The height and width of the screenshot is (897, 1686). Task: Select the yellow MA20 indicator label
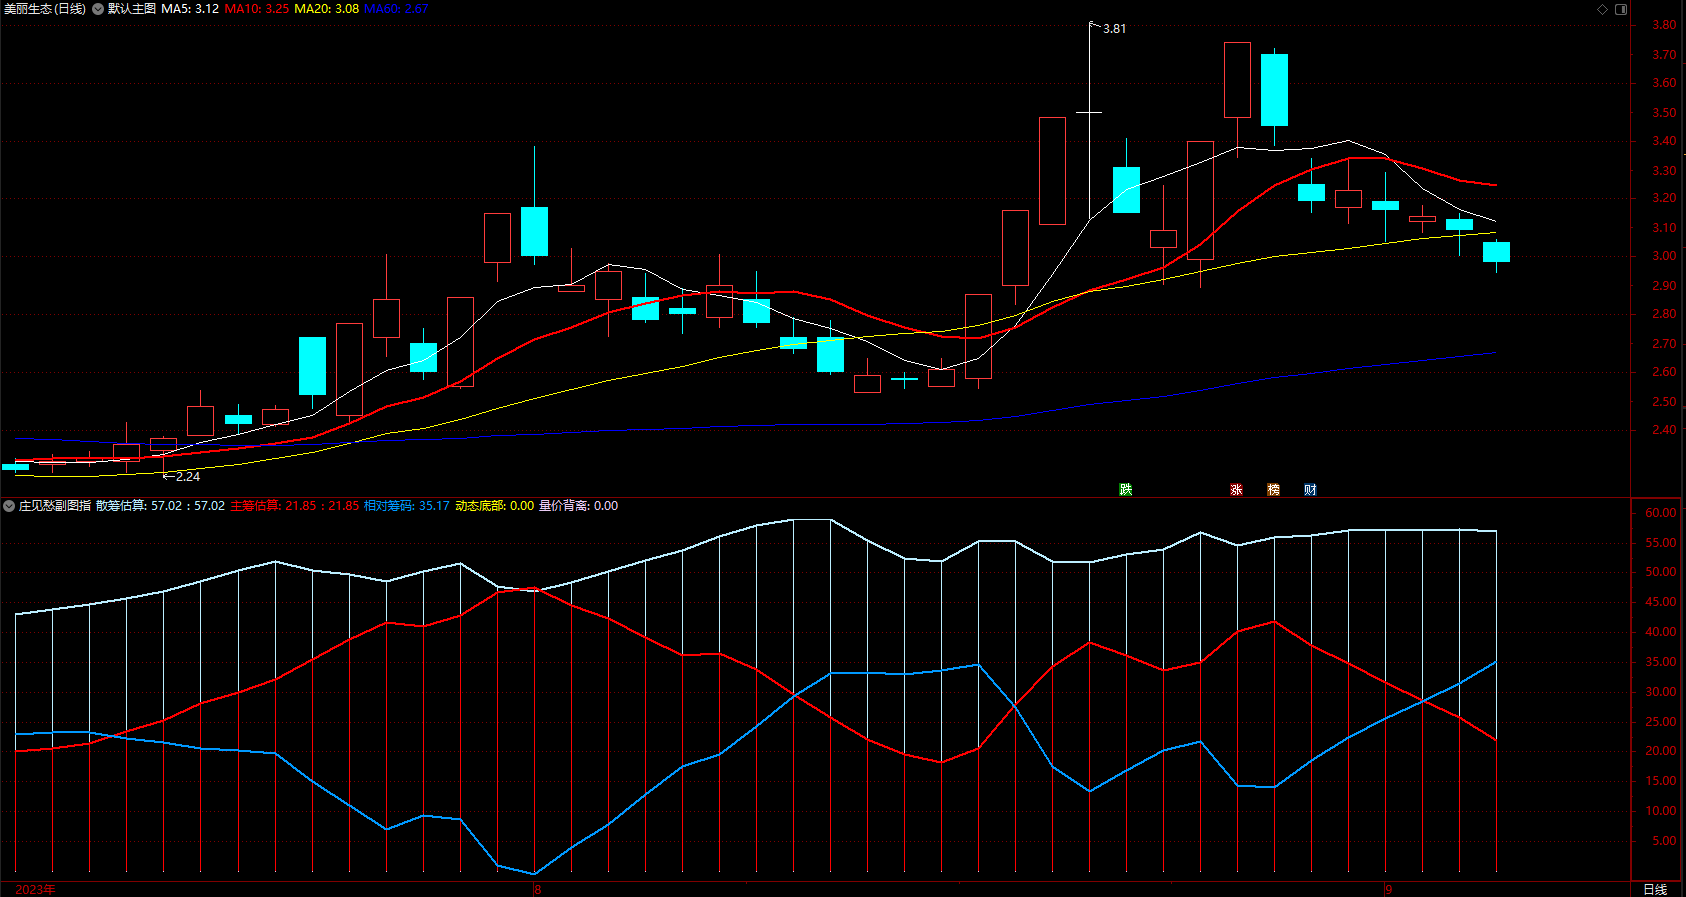pos(327,9)
